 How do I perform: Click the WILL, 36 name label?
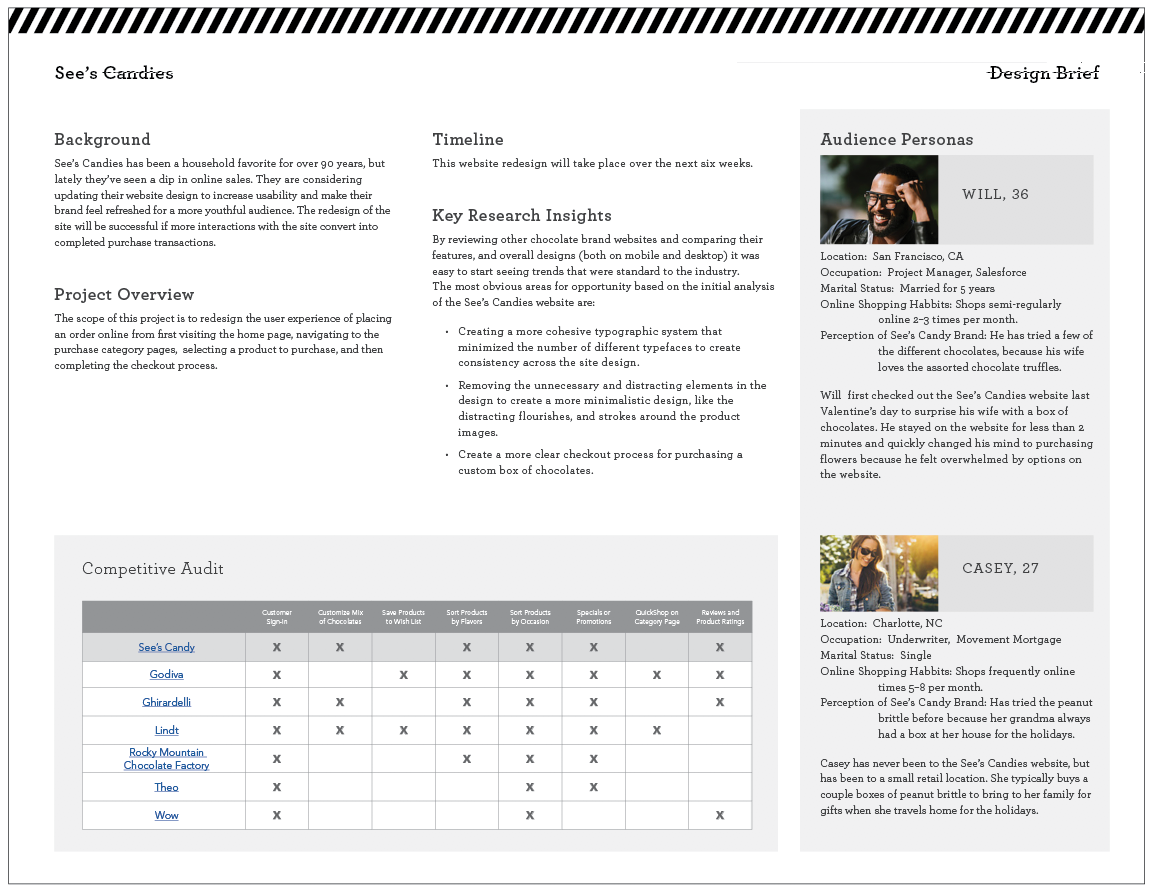tap(995, 195)
